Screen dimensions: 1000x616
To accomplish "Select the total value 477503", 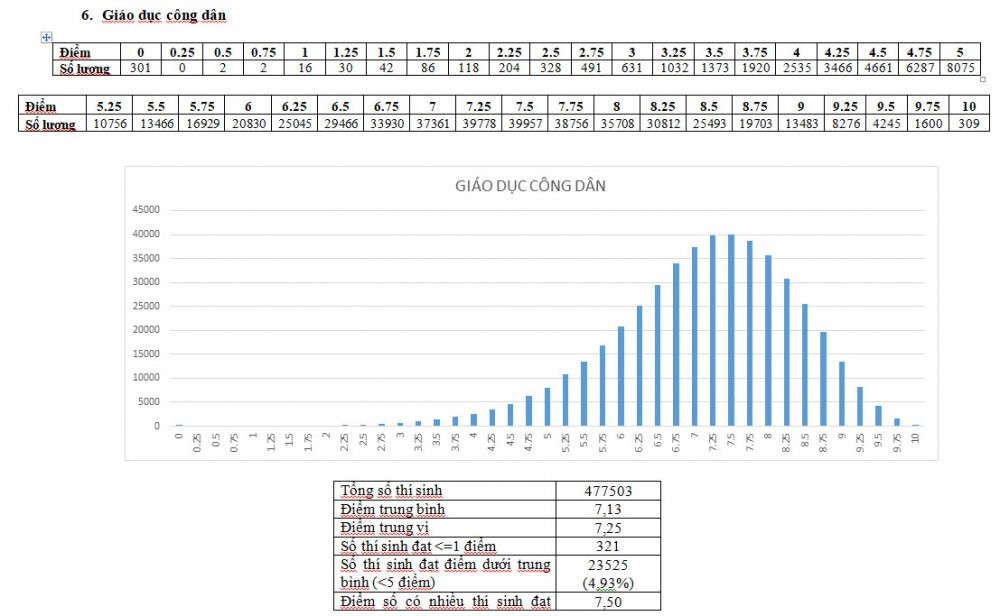I will 607,490.
